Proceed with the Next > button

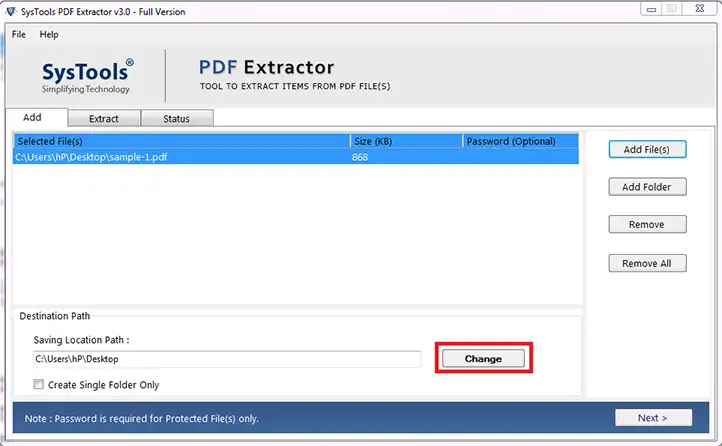(x=653, y=418)
